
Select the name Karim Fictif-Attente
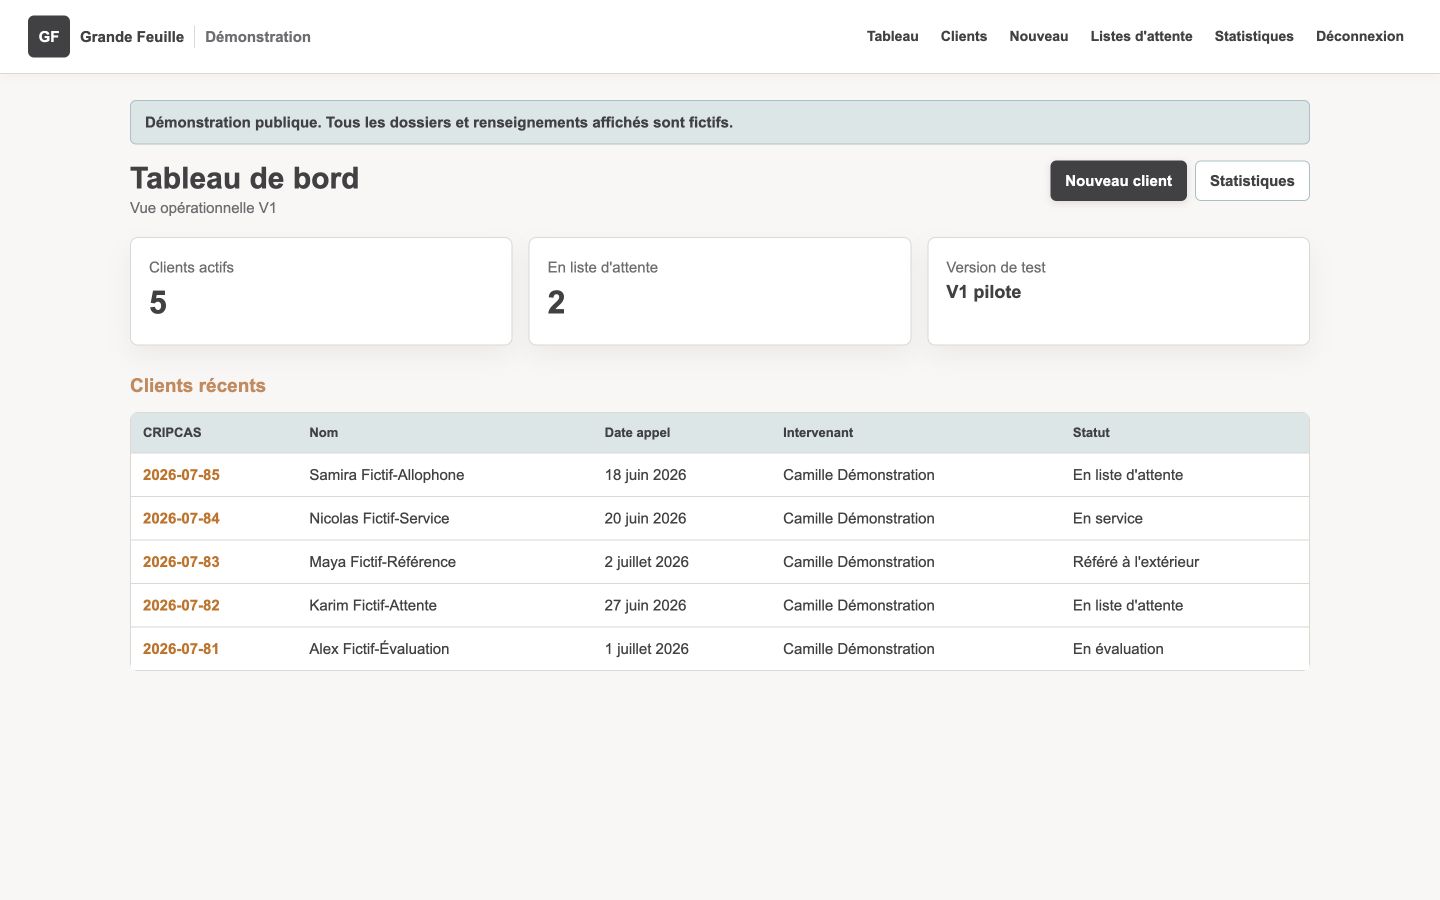tap(373, 605)
